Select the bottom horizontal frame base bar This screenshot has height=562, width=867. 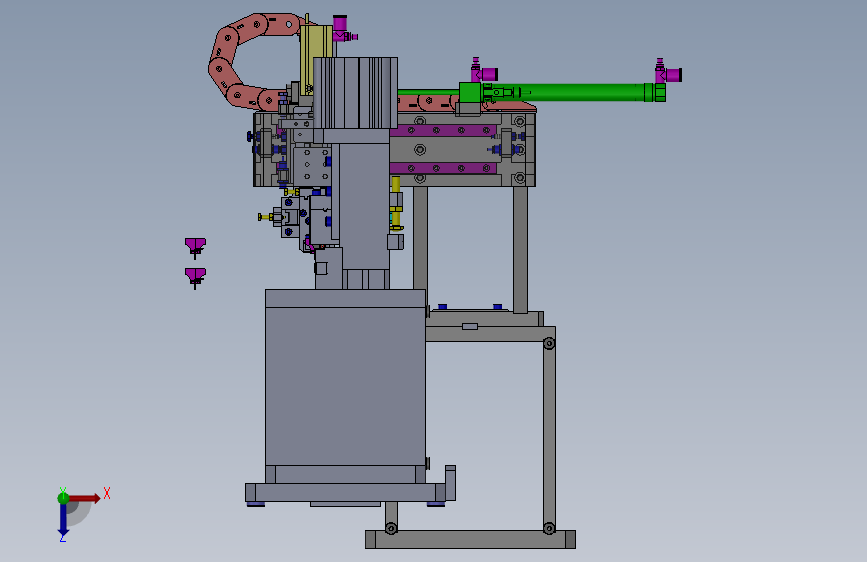(x=471, y=539)
